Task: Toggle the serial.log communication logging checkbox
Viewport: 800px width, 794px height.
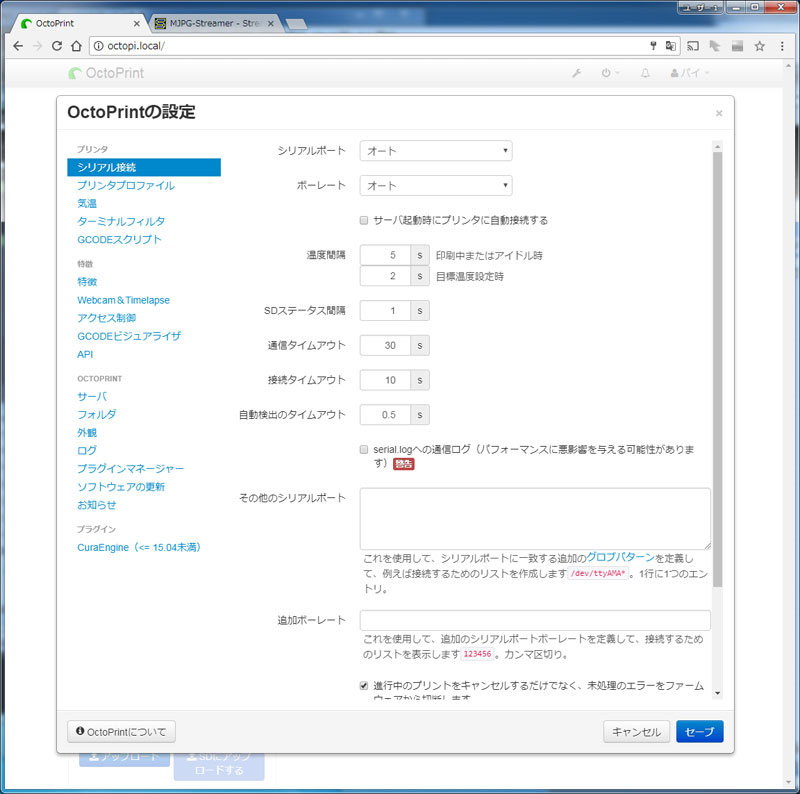Action: (x=364, y=450)
